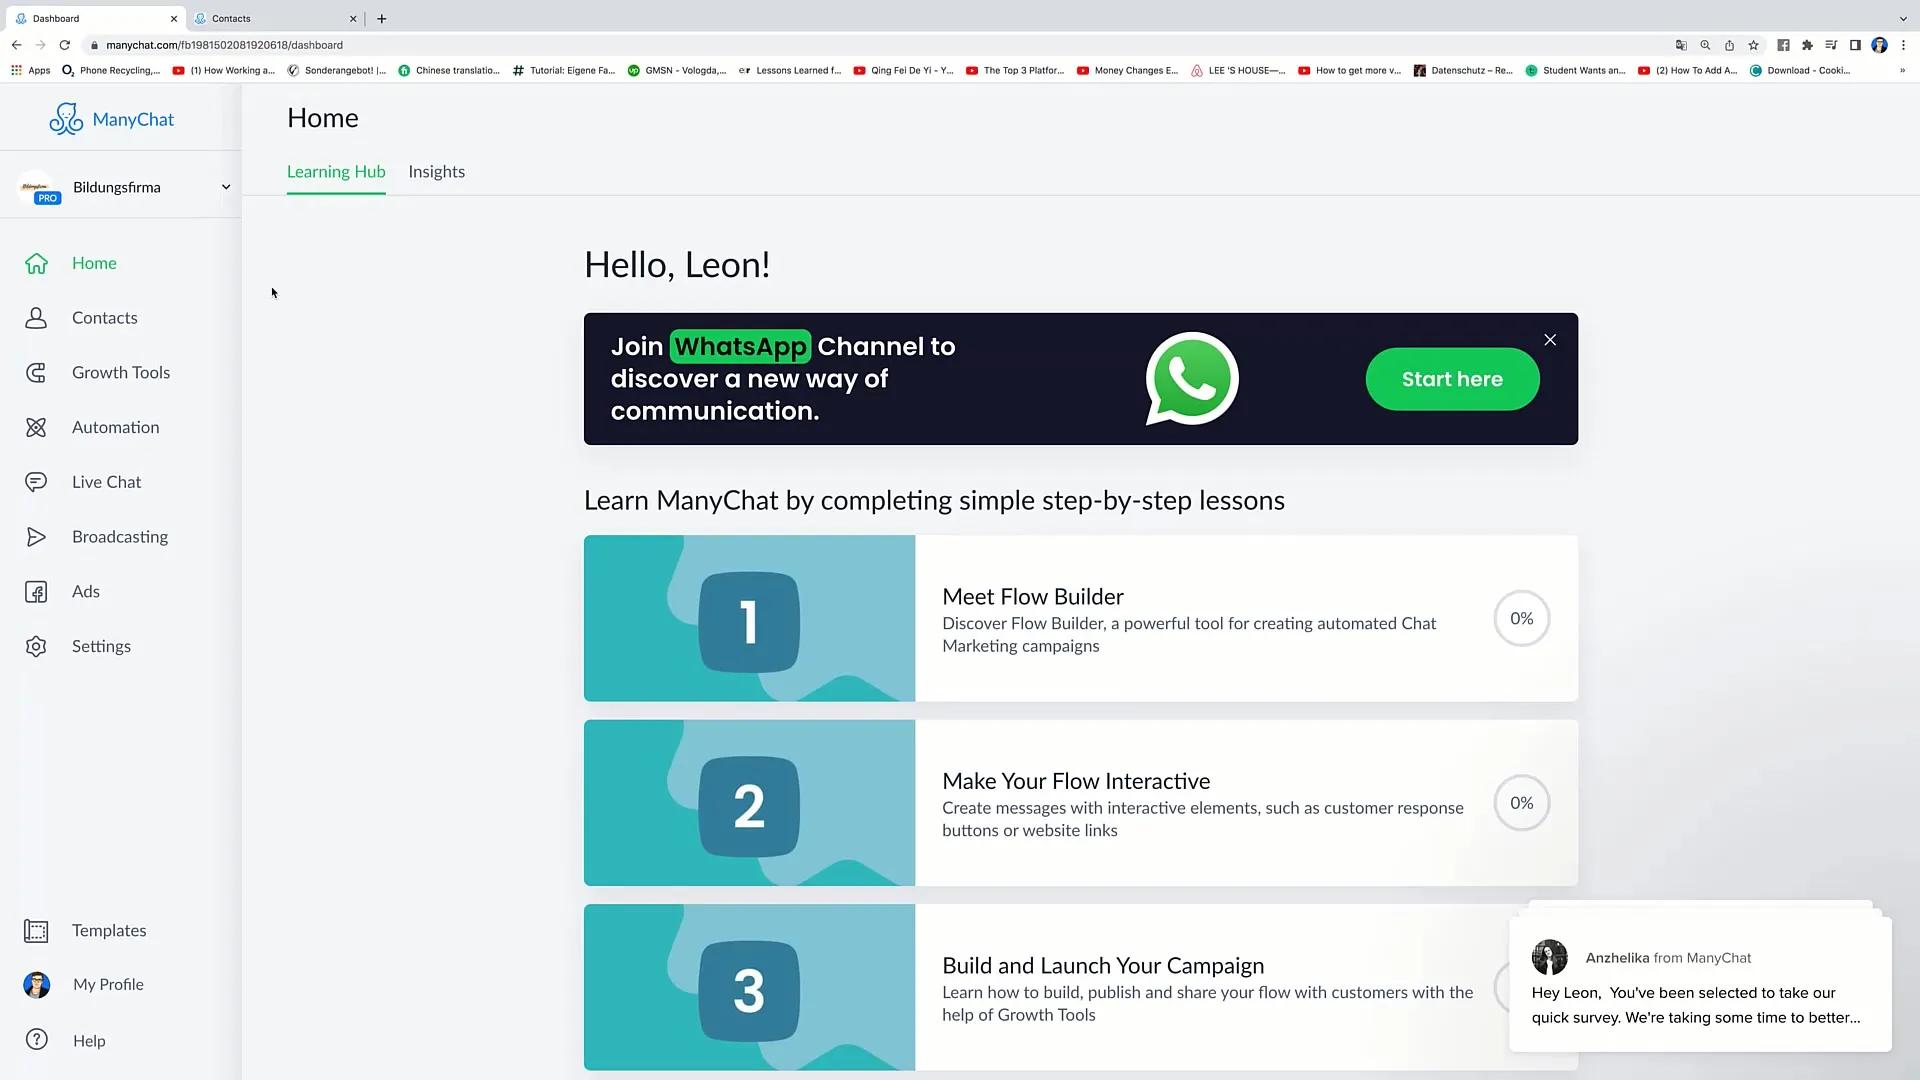Open Settings panel
The height and width of the screenshot is (1080, 1920).
102,646
